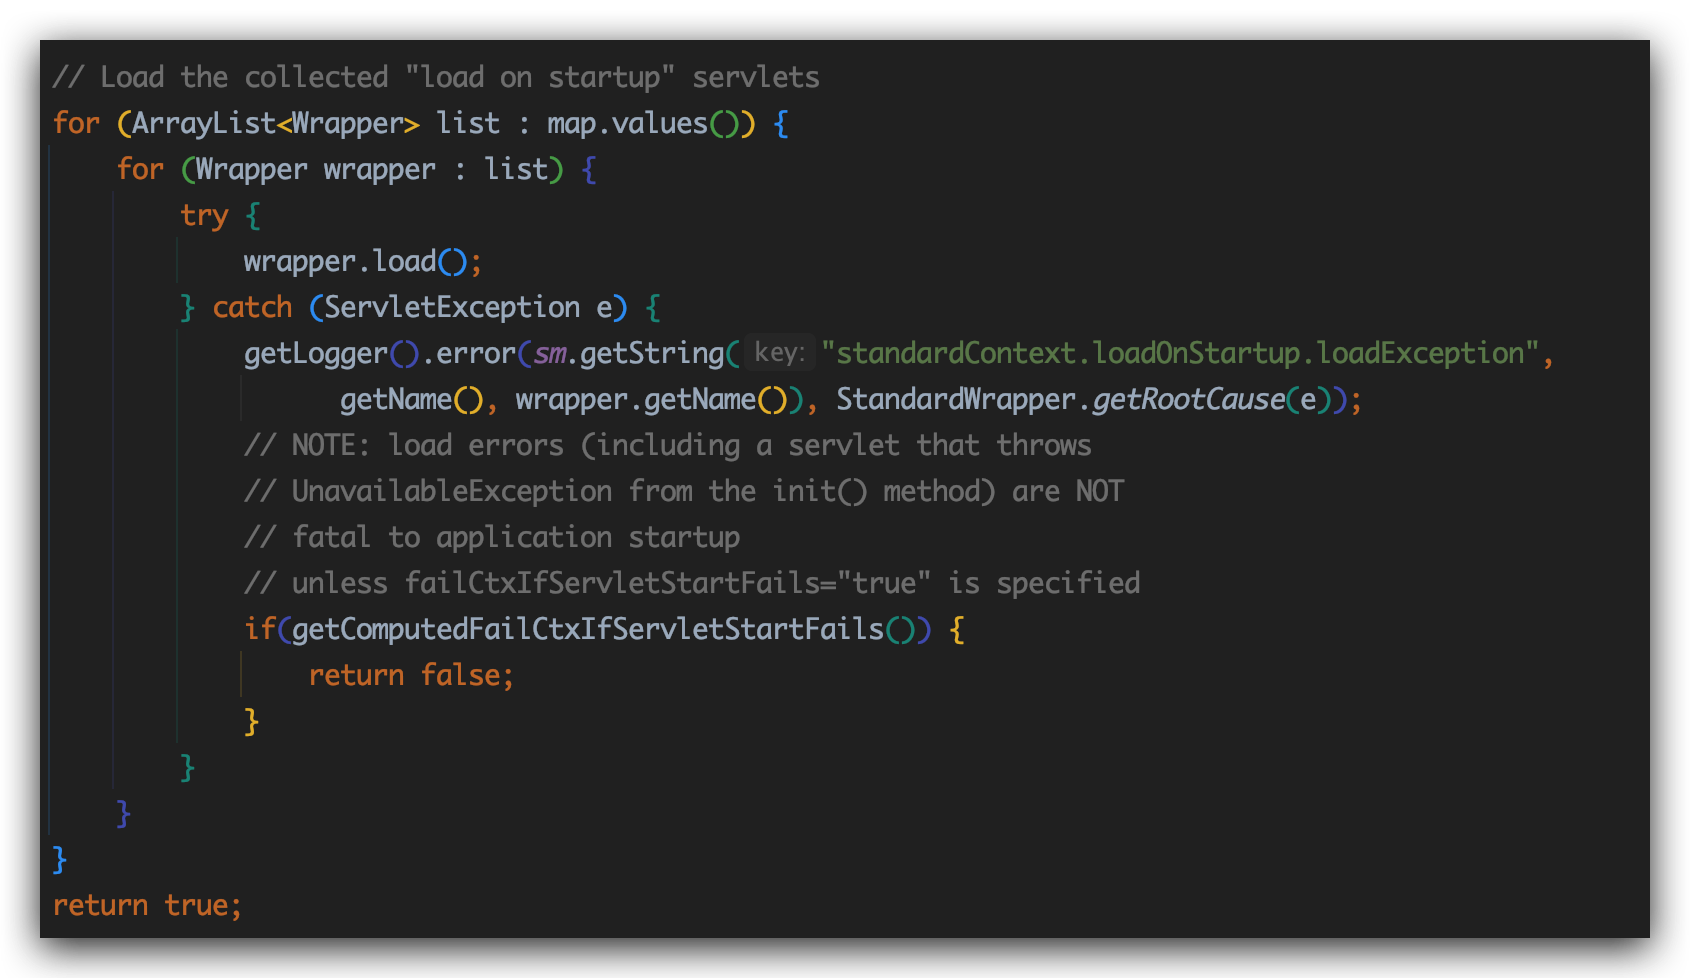Select ServletException in the catch clause
This screenshot has width=1690, height=978.
[x=452, y=307]
